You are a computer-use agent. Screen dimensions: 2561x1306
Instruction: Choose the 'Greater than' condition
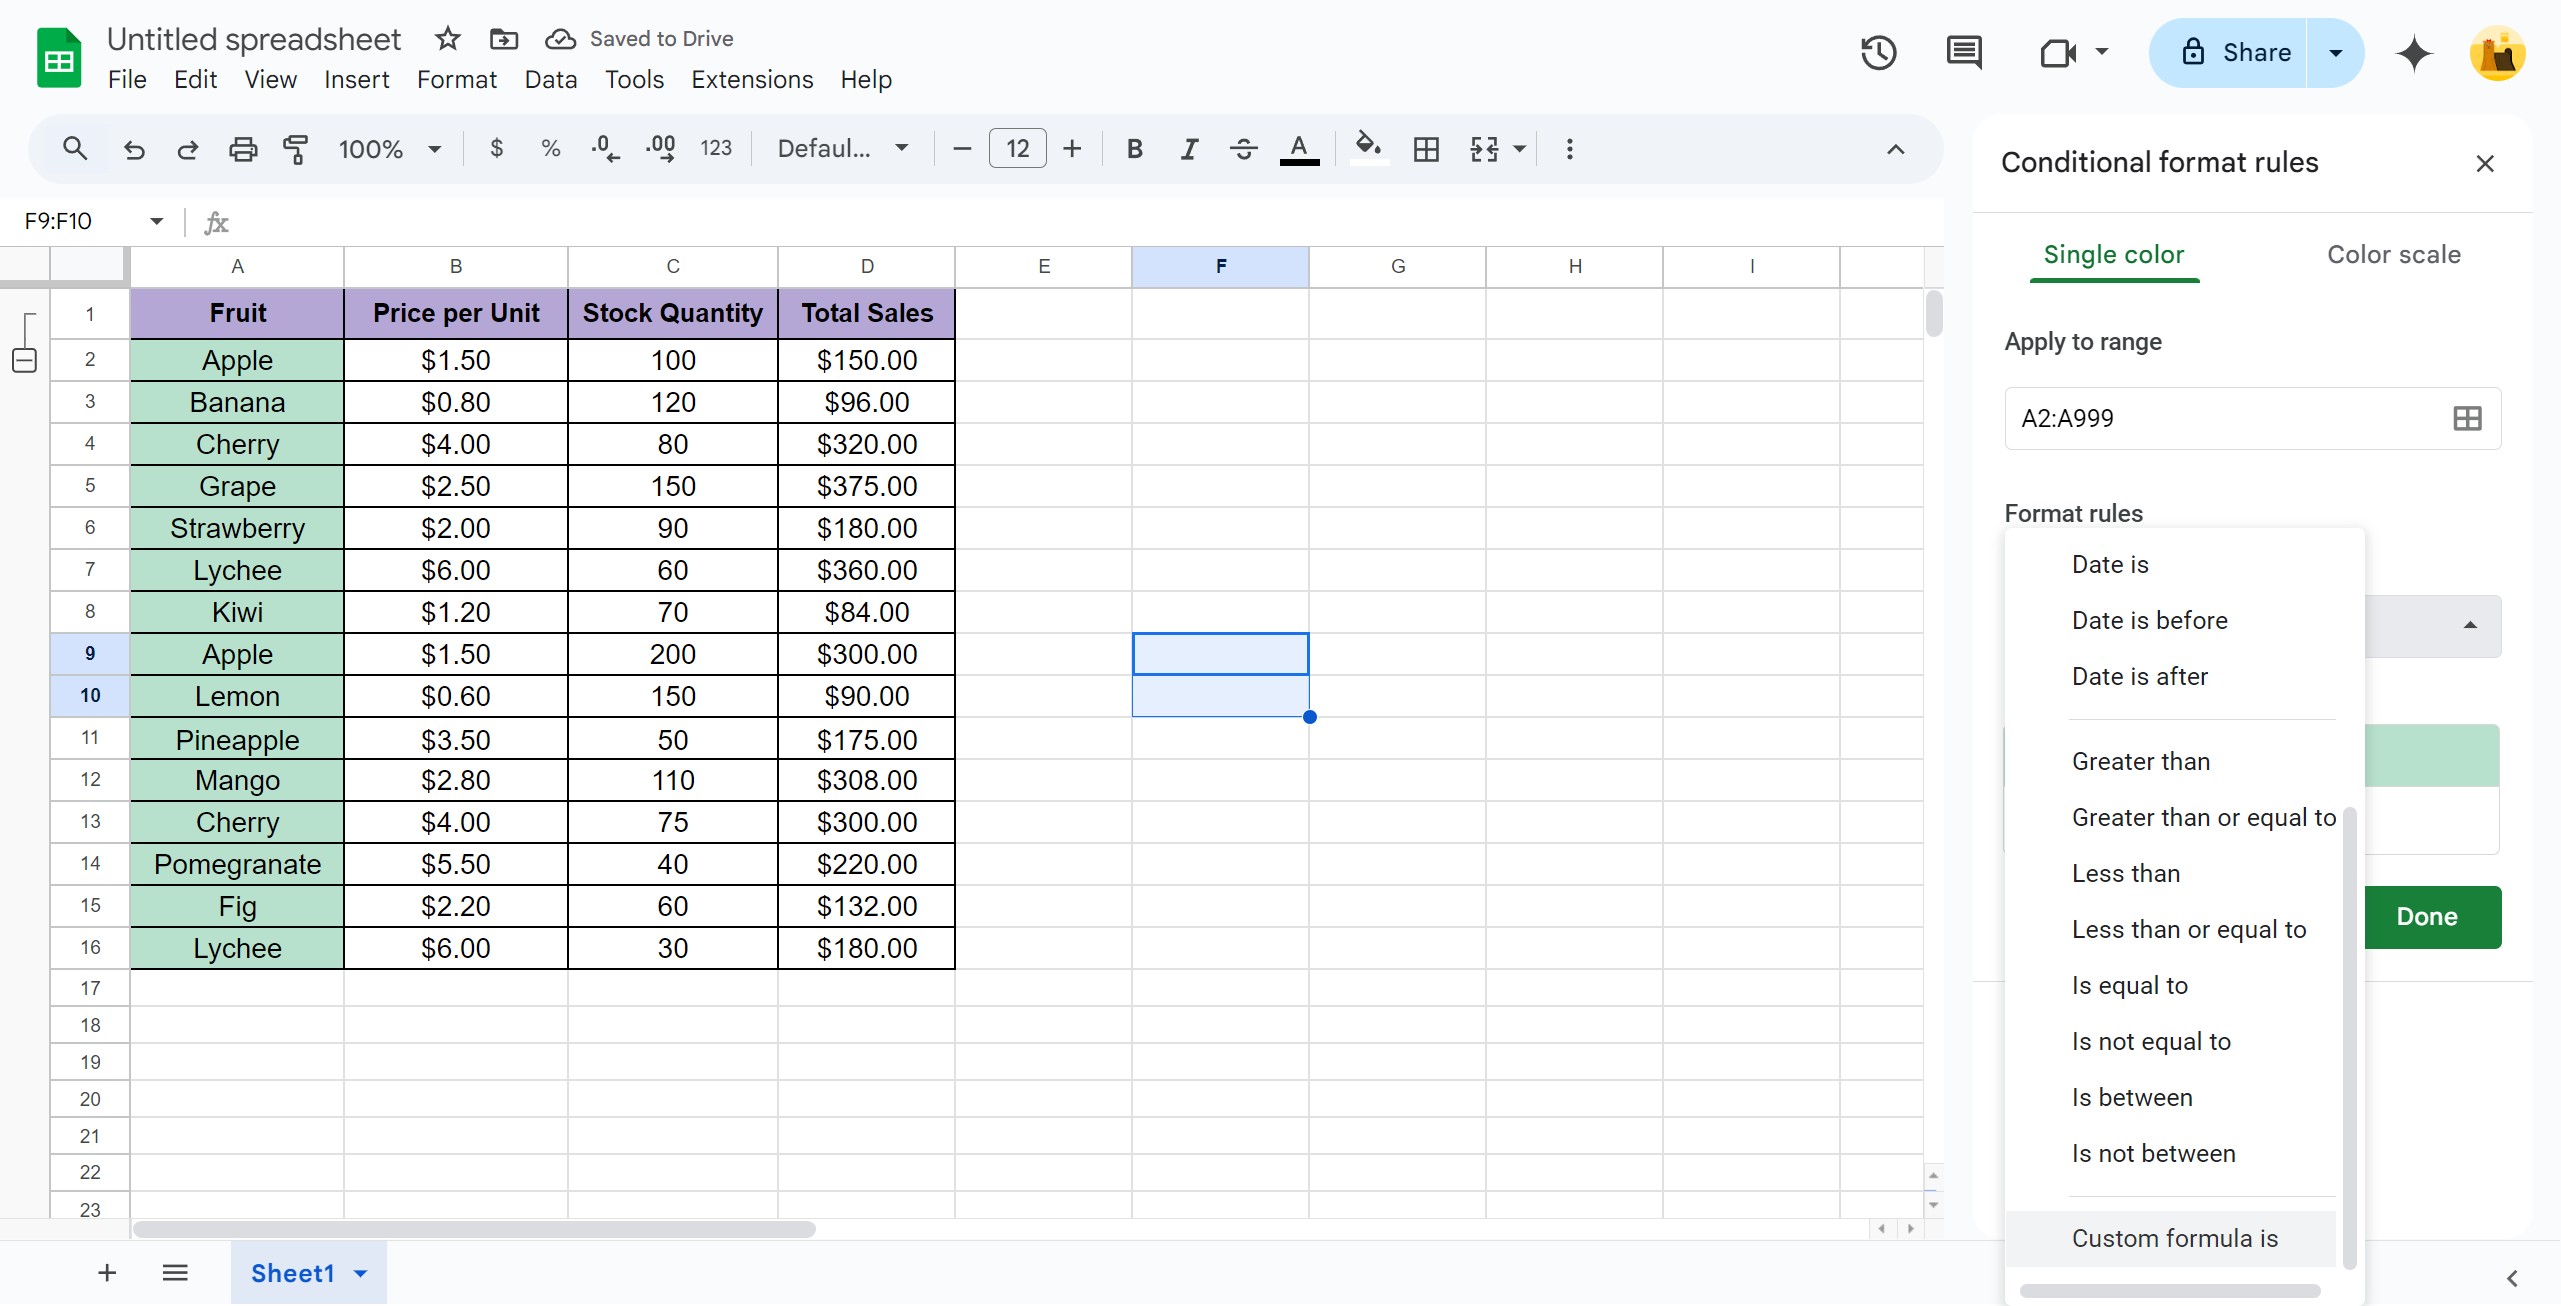coord(2170,761)
